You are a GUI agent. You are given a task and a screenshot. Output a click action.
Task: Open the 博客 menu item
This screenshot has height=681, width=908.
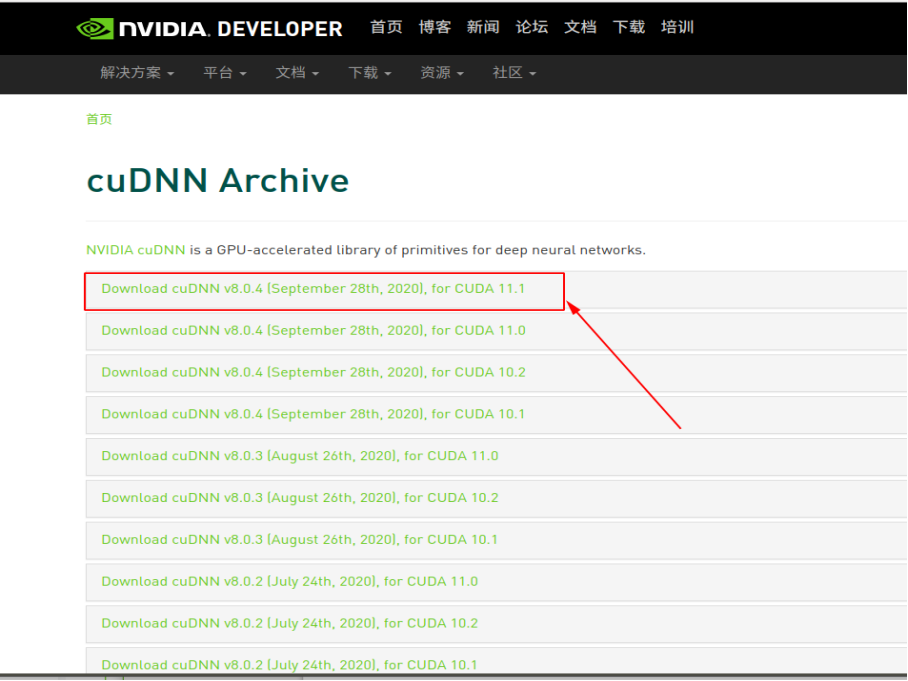coord(435,27)
